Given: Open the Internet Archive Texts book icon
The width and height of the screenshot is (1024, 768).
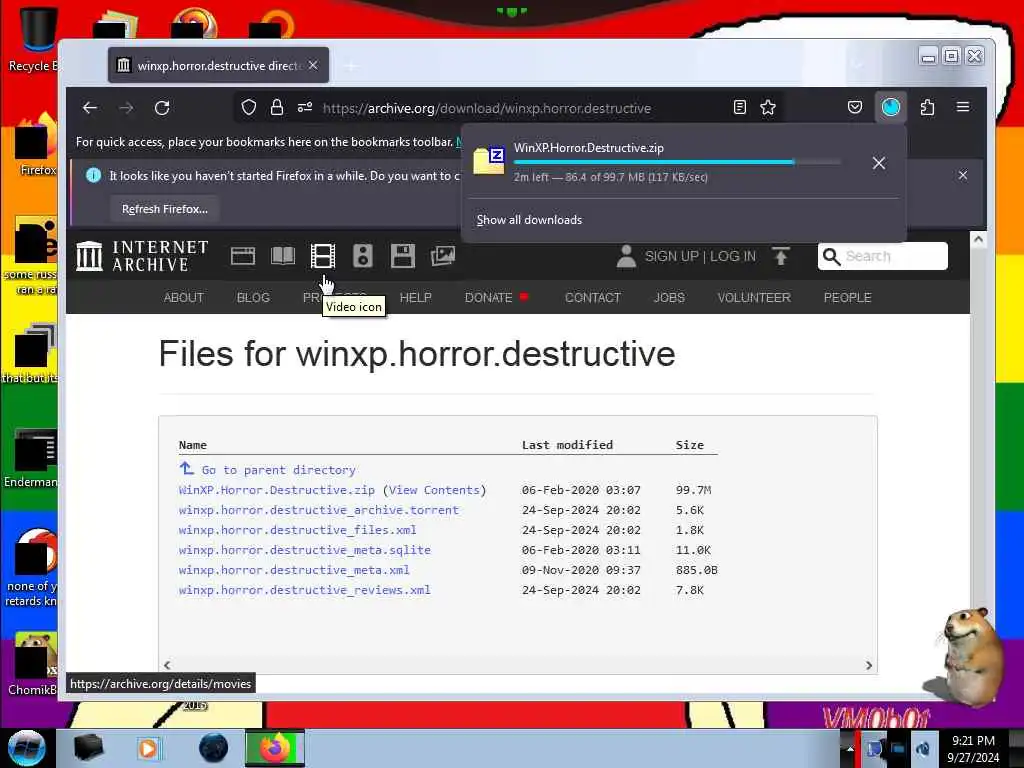Looking at the screenshot, I should (x=283, y=256).
